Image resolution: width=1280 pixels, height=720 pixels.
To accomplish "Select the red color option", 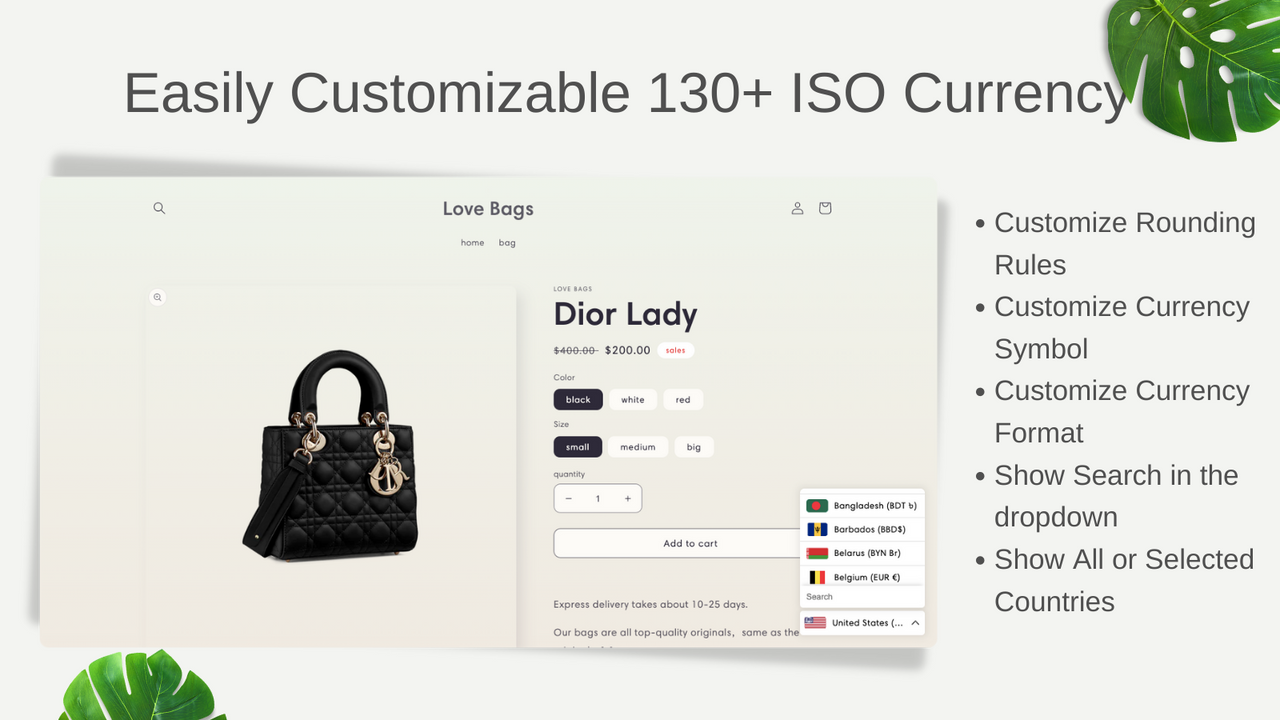I will click(x=683, y=399).
